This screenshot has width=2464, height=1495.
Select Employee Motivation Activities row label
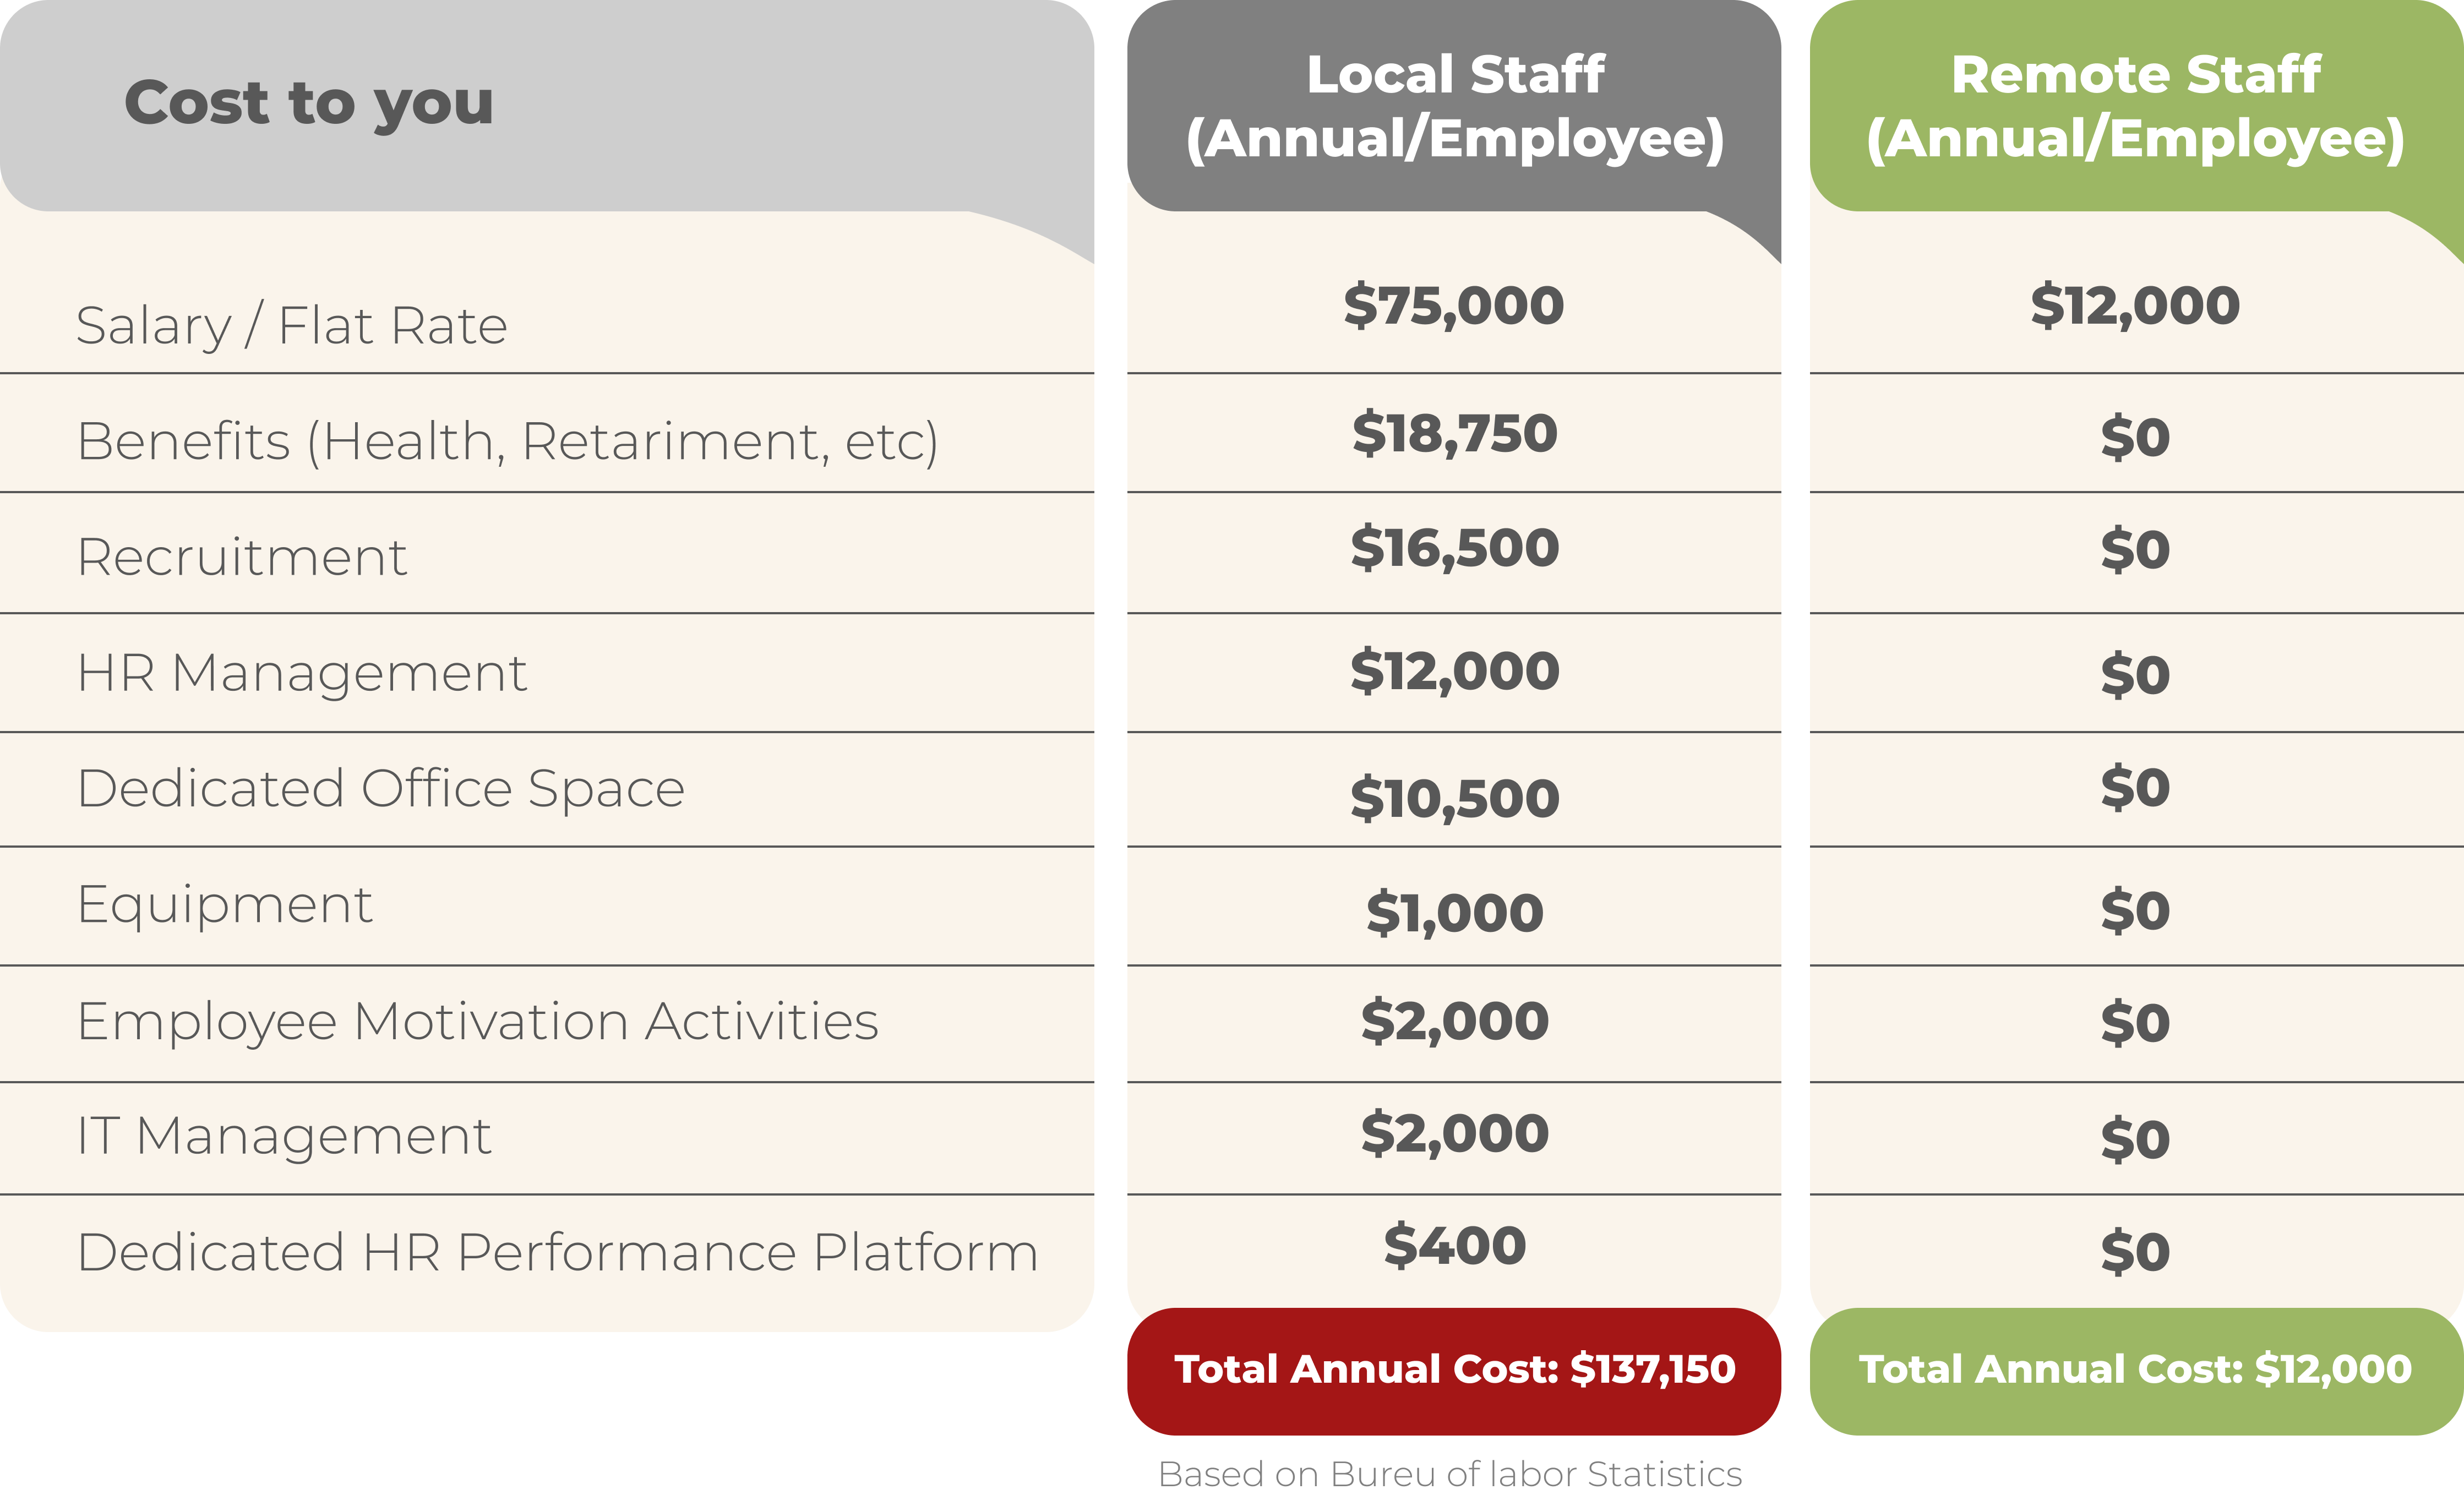click(x=478, y=1022)
